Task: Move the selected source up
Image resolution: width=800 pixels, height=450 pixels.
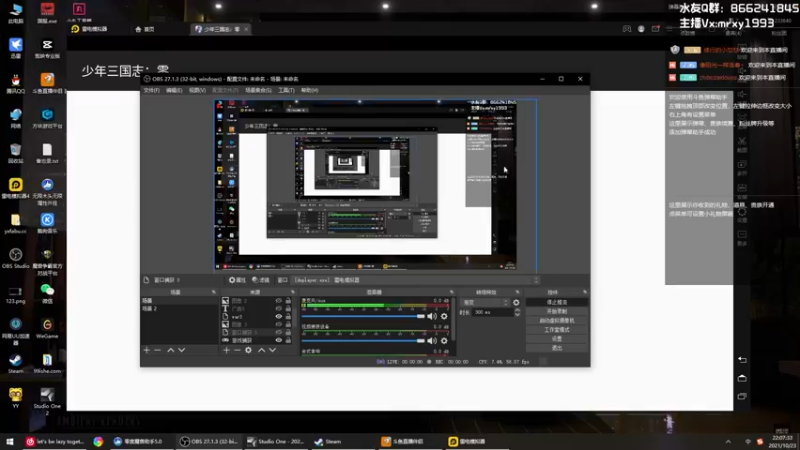Action: (x=261, y=350)
